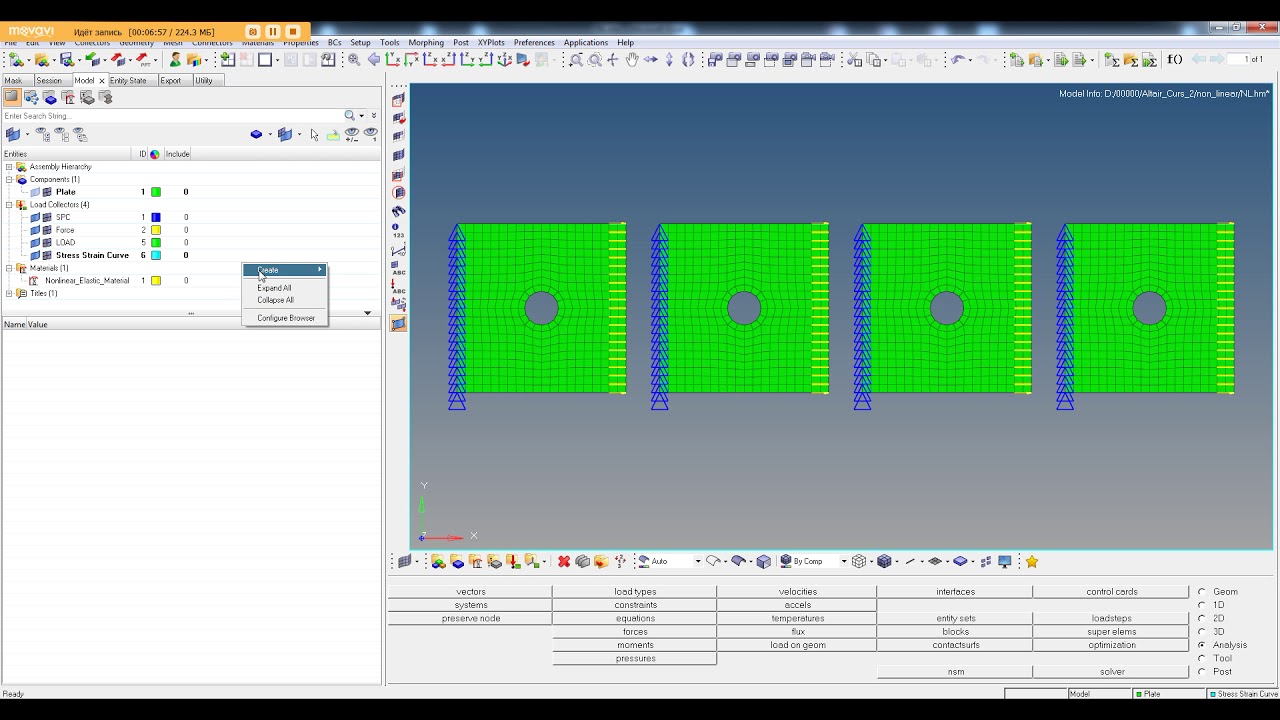Click the yellow star favorites icon

click(x=1032, y=562)
